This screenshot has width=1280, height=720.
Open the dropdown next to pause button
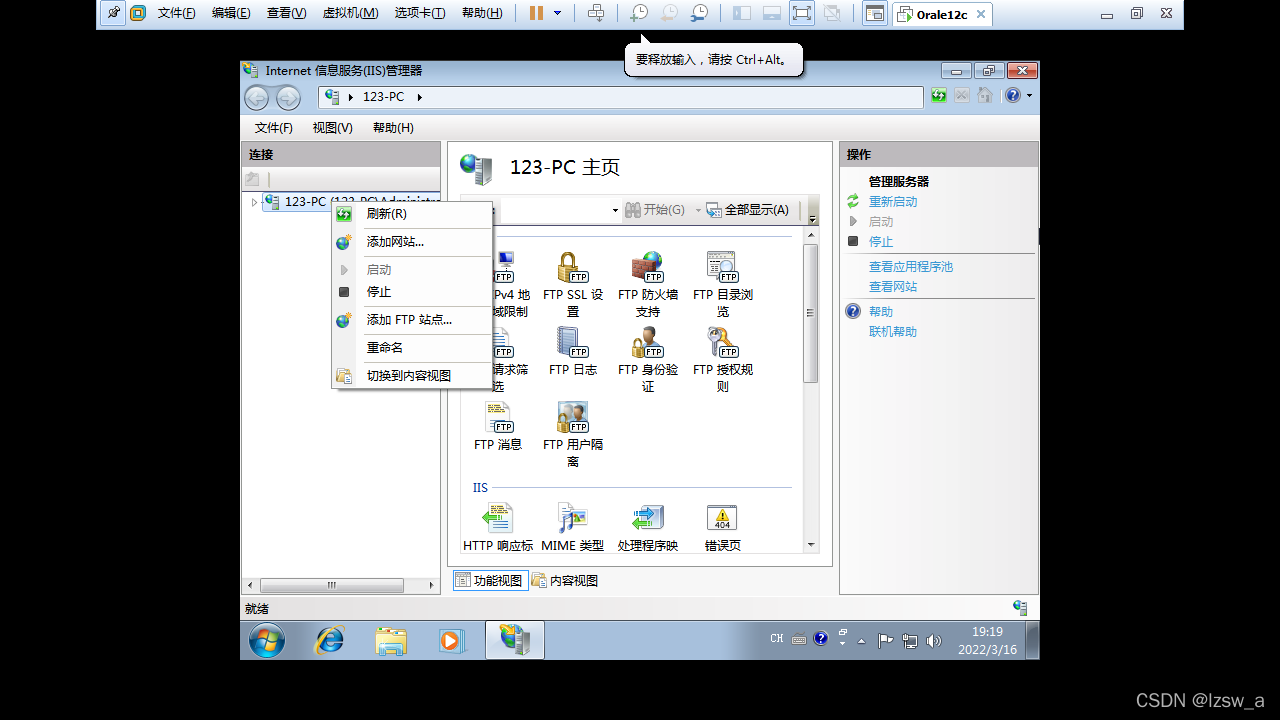point(558,14)
